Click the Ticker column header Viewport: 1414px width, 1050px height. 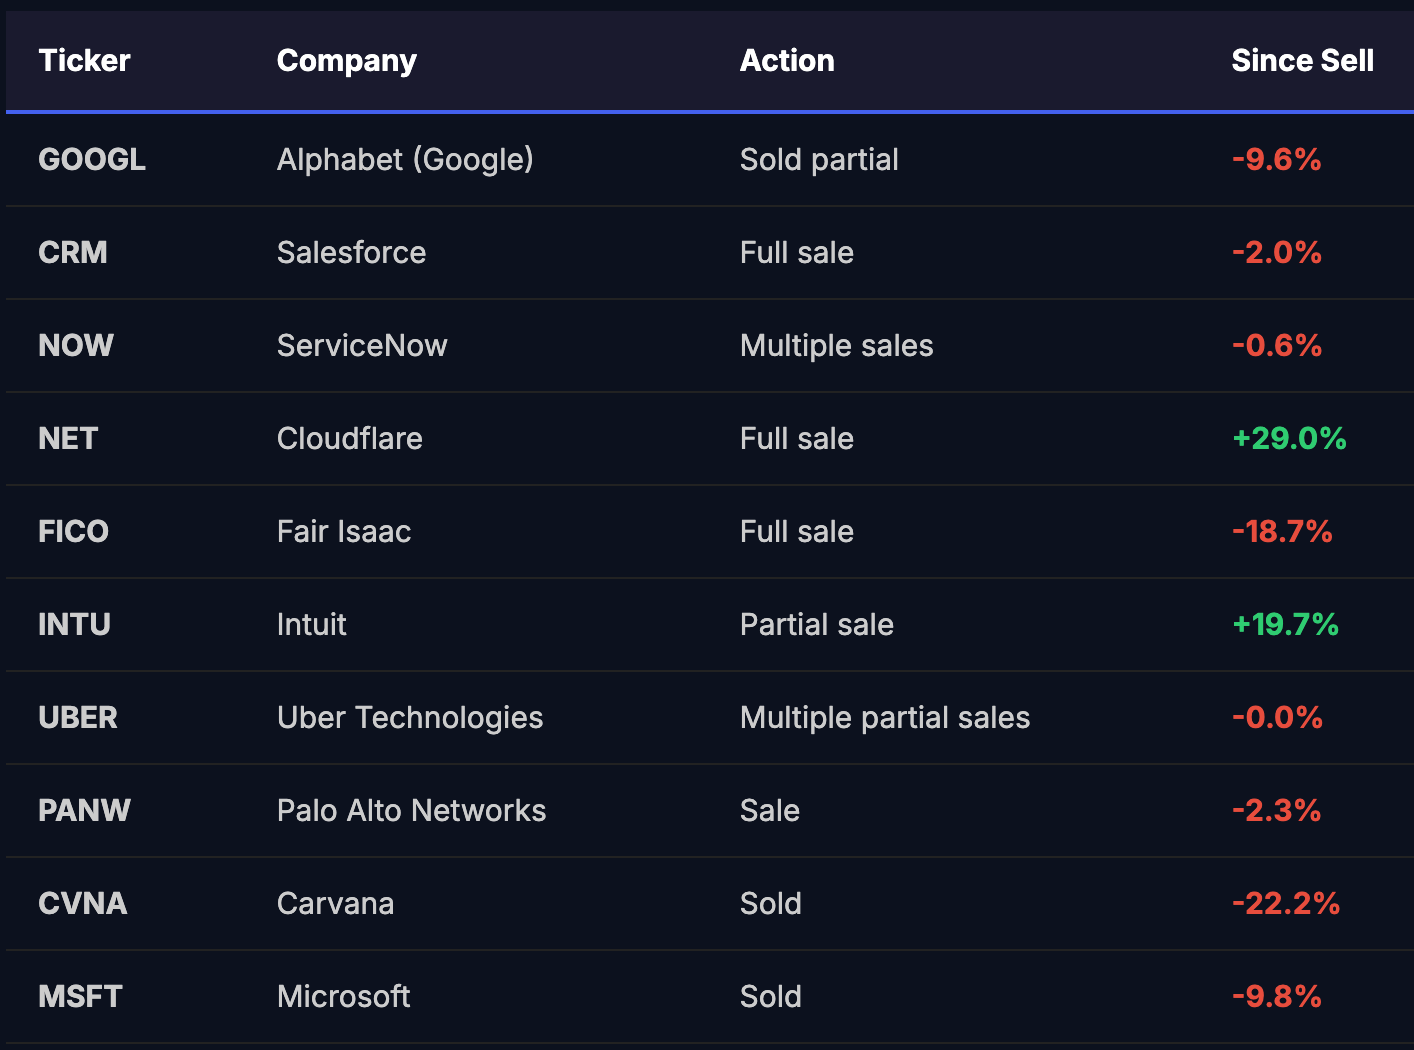(x=84, y=61)
